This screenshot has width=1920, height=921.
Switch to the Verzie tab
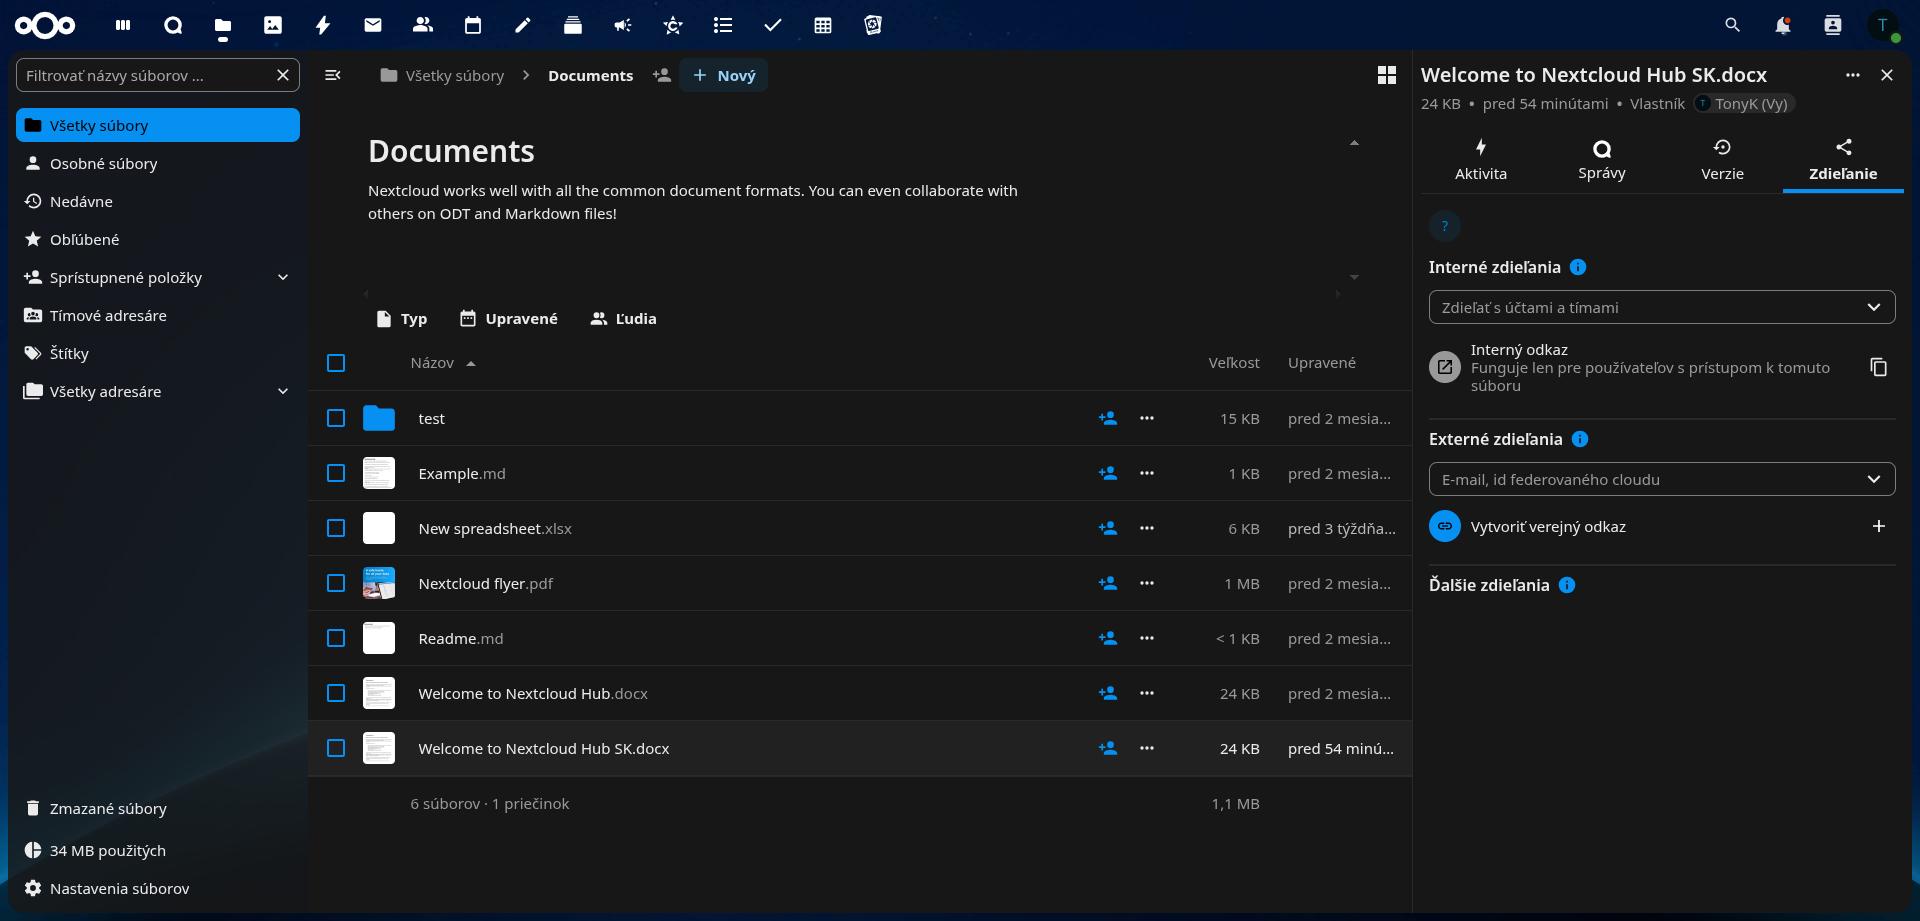coord(1722,160)
